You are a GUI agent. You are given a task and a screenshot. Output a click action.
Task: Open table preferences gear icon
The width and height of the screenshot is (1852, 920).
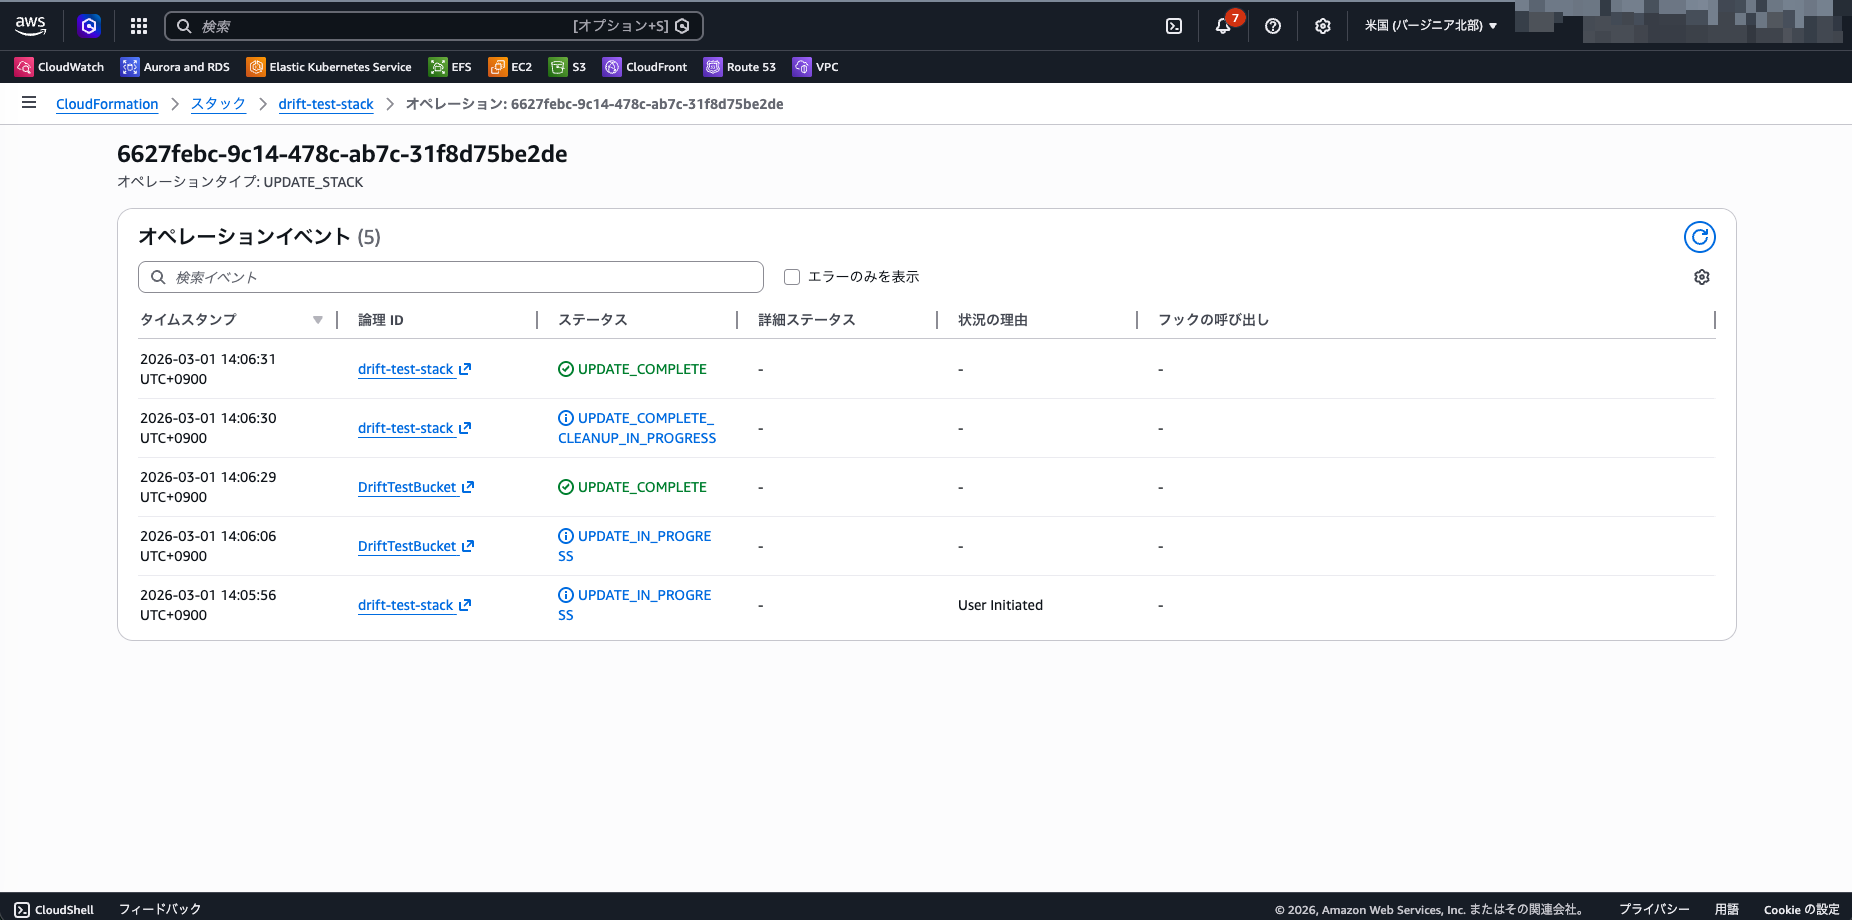(x=1701, y=277)
